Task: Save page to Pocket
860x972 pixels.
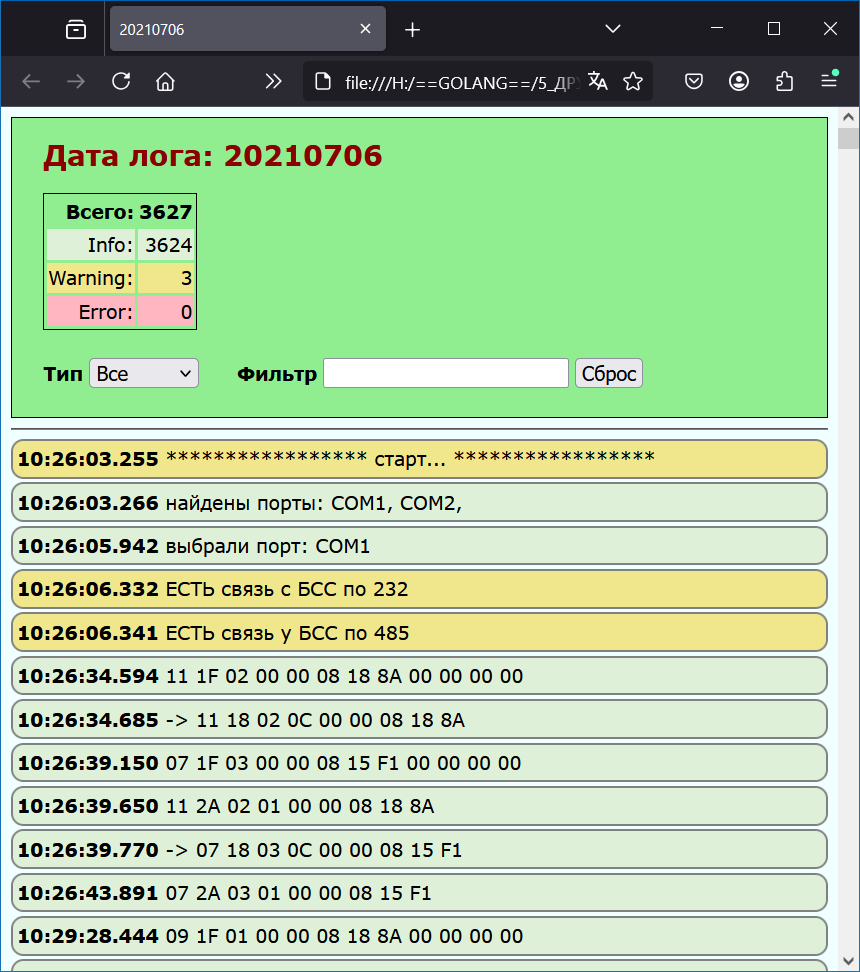Action: (694, 81)
